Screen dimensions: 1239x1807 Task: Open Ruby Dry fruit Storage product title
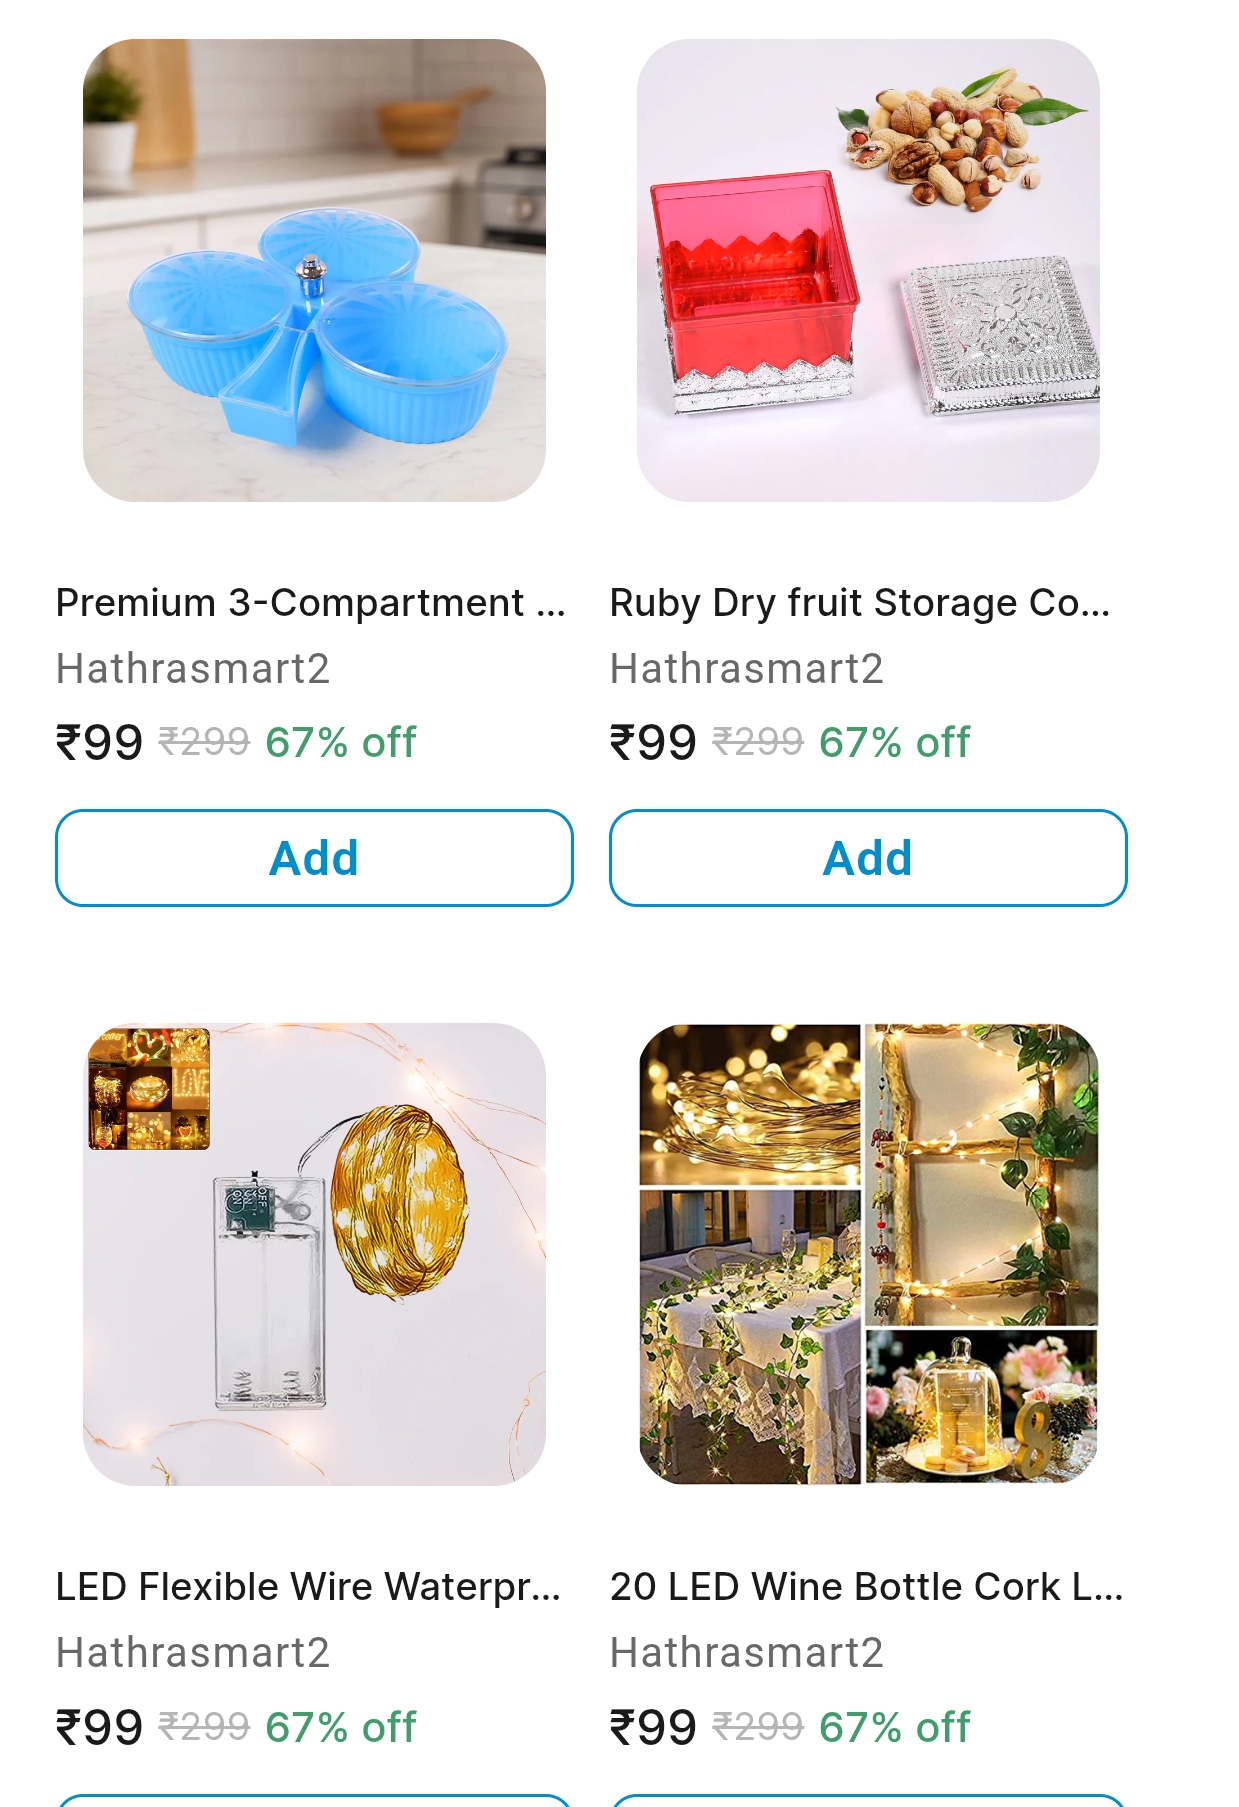point(860,603)
